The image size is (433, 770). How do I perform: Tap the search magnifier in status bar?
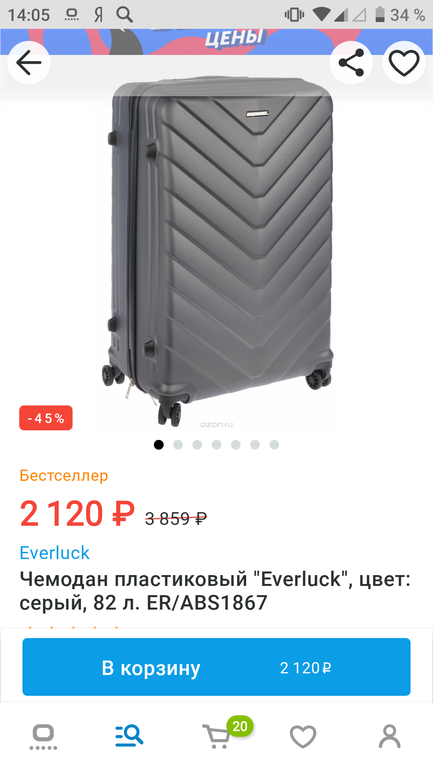pos(124,15)
